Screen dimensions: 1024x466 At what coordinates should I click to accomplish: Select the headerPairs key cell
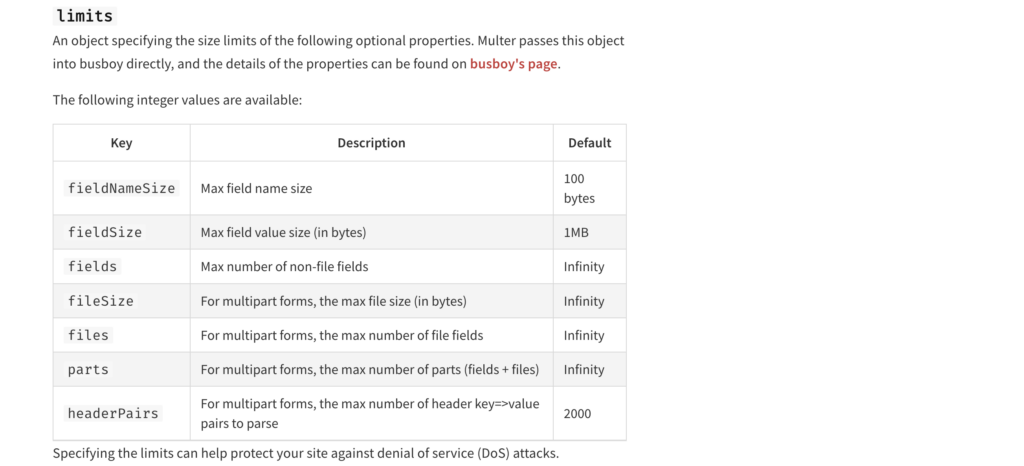point(121,413)
